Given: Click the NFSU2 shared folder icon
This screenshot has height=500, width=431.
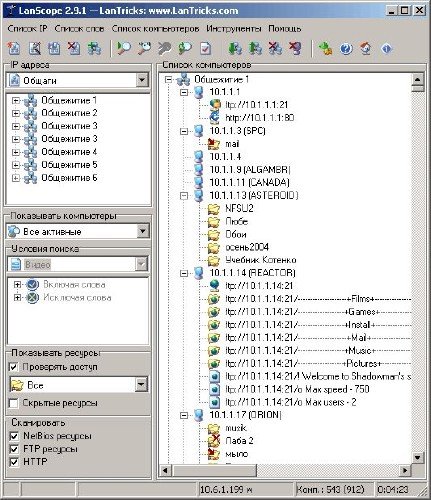Looking at the screenshot, I should [214, 209].
